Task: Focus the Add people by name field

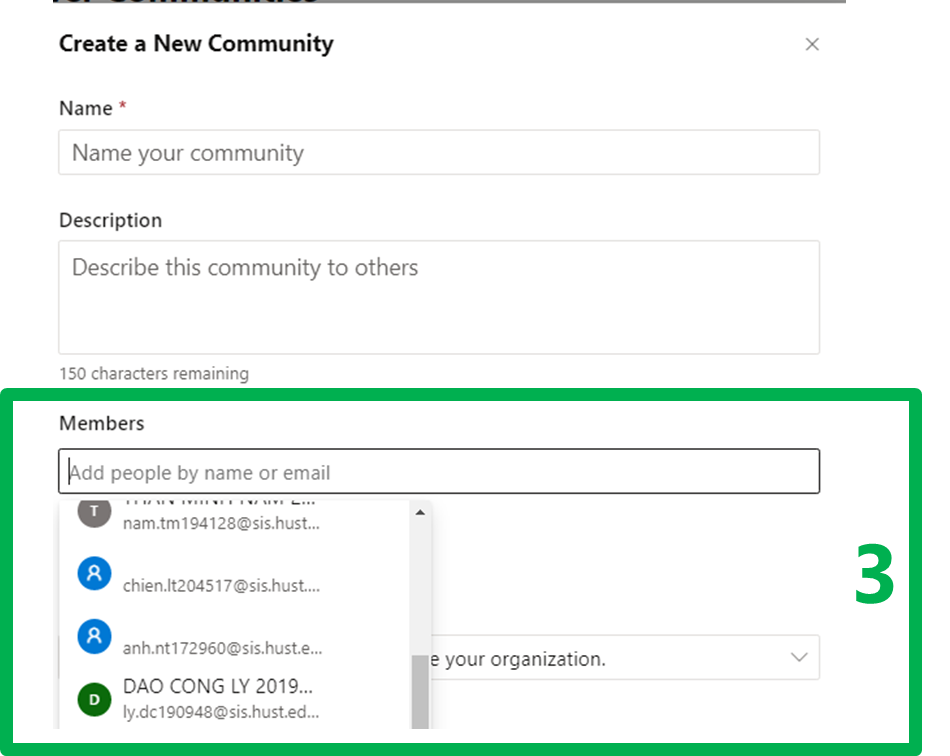Action: point(438,472)
